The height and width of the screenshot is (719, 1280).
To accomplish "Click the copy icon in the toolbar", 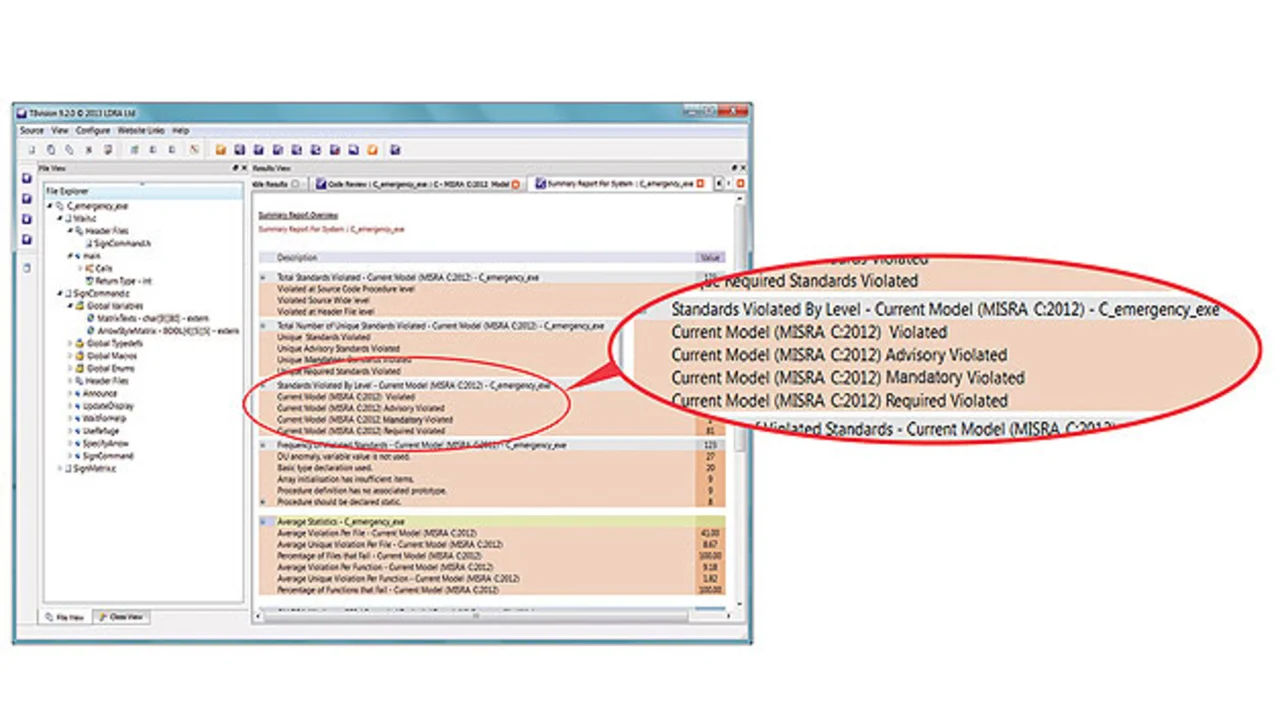I will 52,150.
